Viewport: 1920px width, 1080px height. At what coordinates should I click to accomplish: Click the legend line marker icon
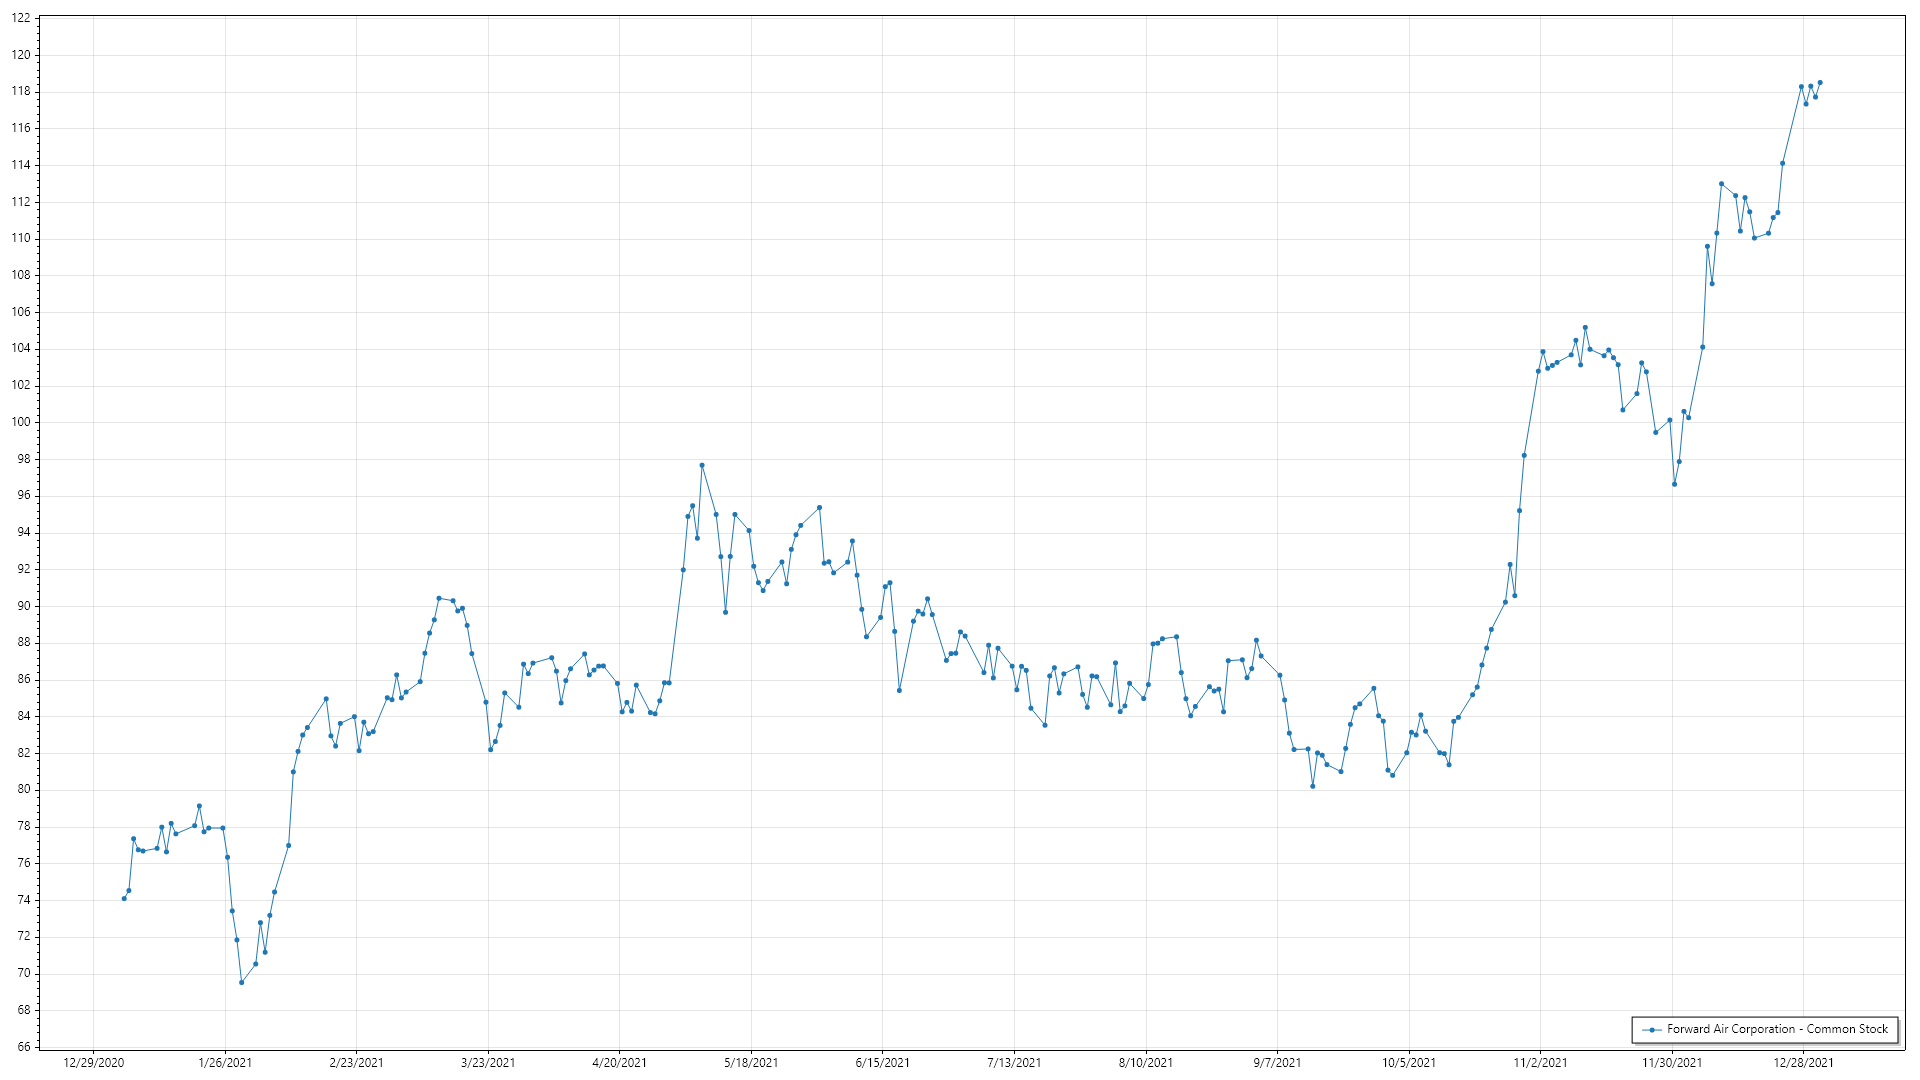coord(1652,1030)
